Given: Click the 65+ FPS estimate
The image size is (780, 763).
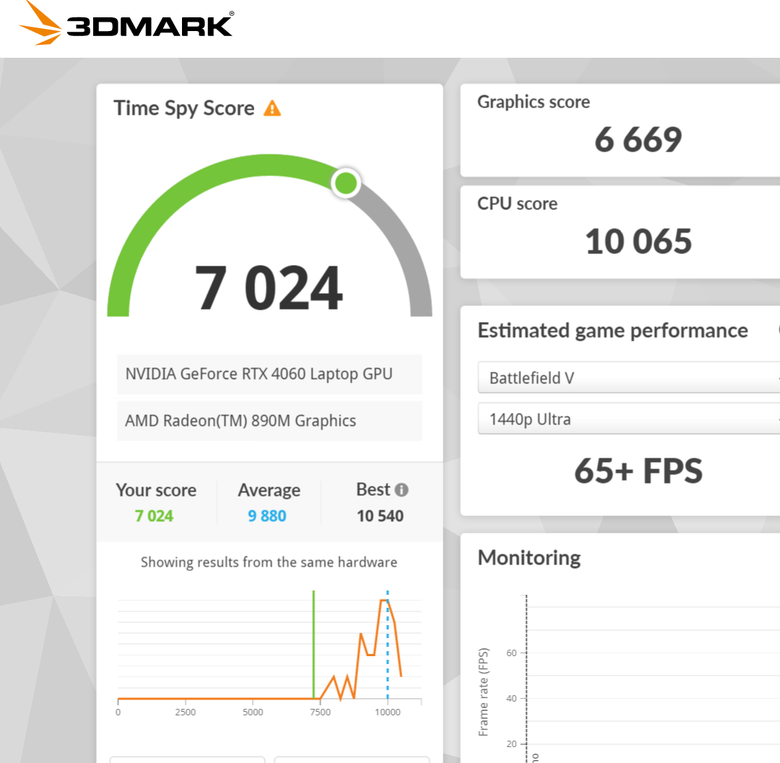Looking at the screenshot, I should 638,471.
